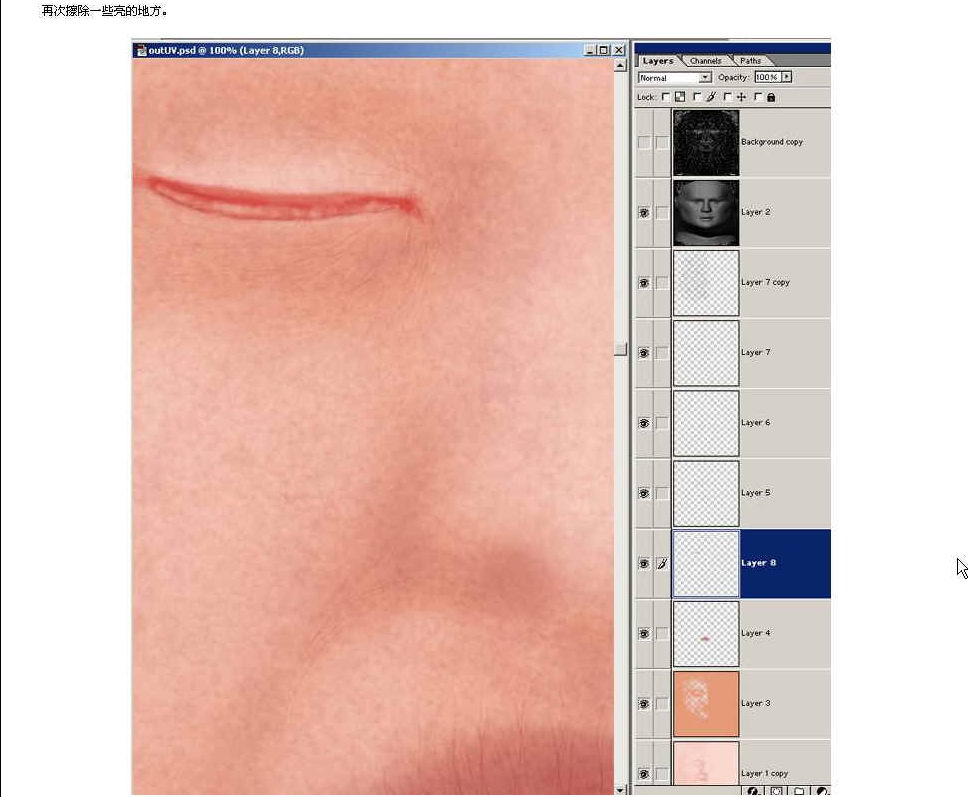This screenshot has height=797, width=968.
Task: Enable lock transparent pixels checkbox
Action: click(665, 97)
